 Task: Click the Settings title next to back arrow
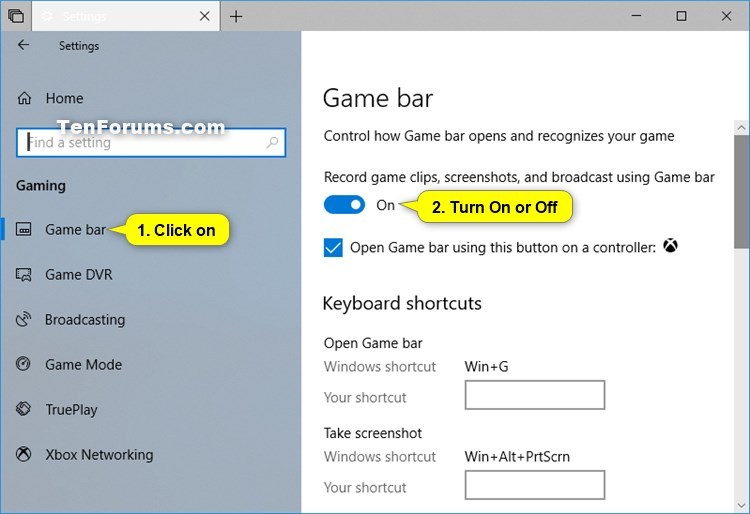pos(79,46)
